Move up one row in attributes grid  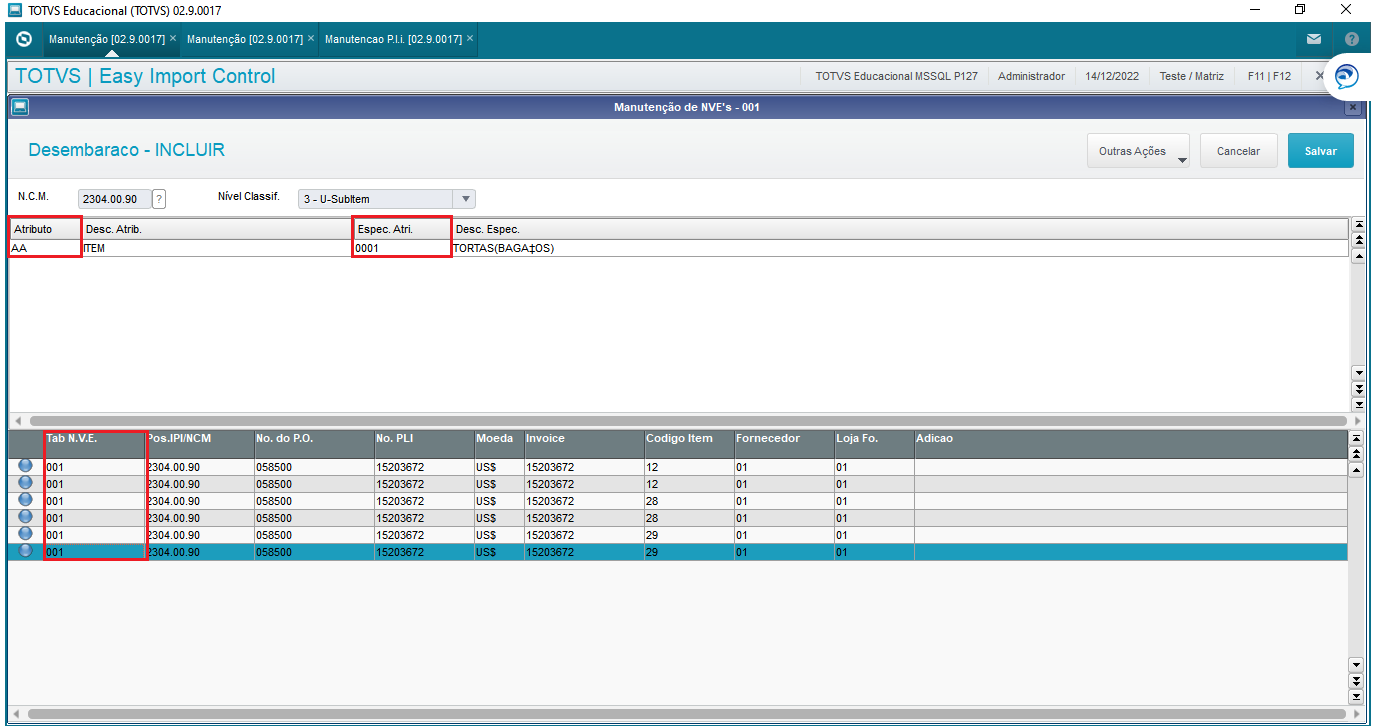point(1358,256)
